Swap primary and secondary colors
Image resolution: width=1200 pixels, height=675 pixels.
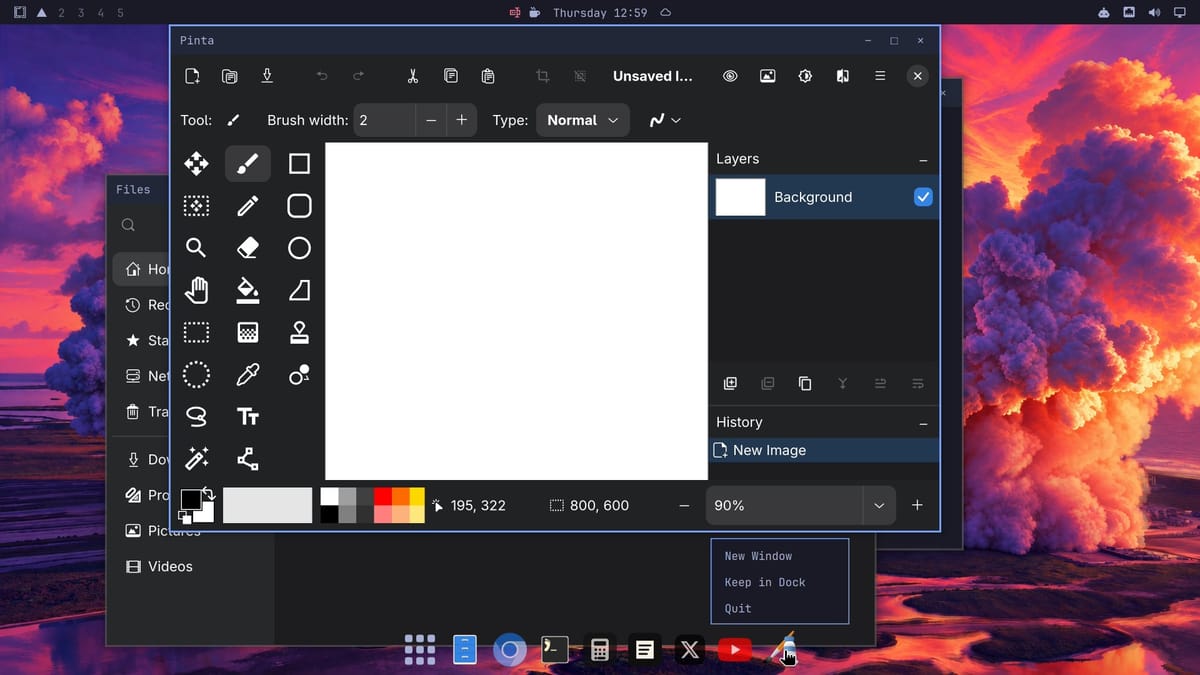pyautogui.click(x=208, y=493)
